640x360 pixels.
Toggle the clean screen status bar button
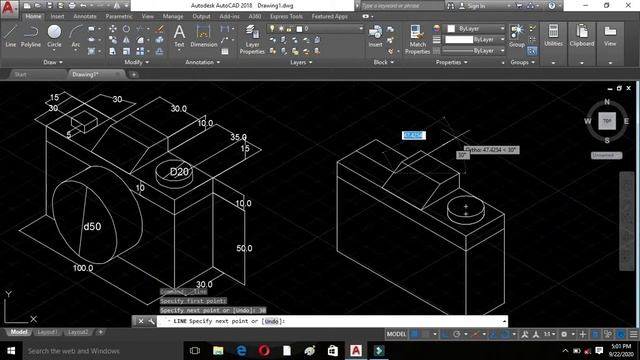pos(621,334)
